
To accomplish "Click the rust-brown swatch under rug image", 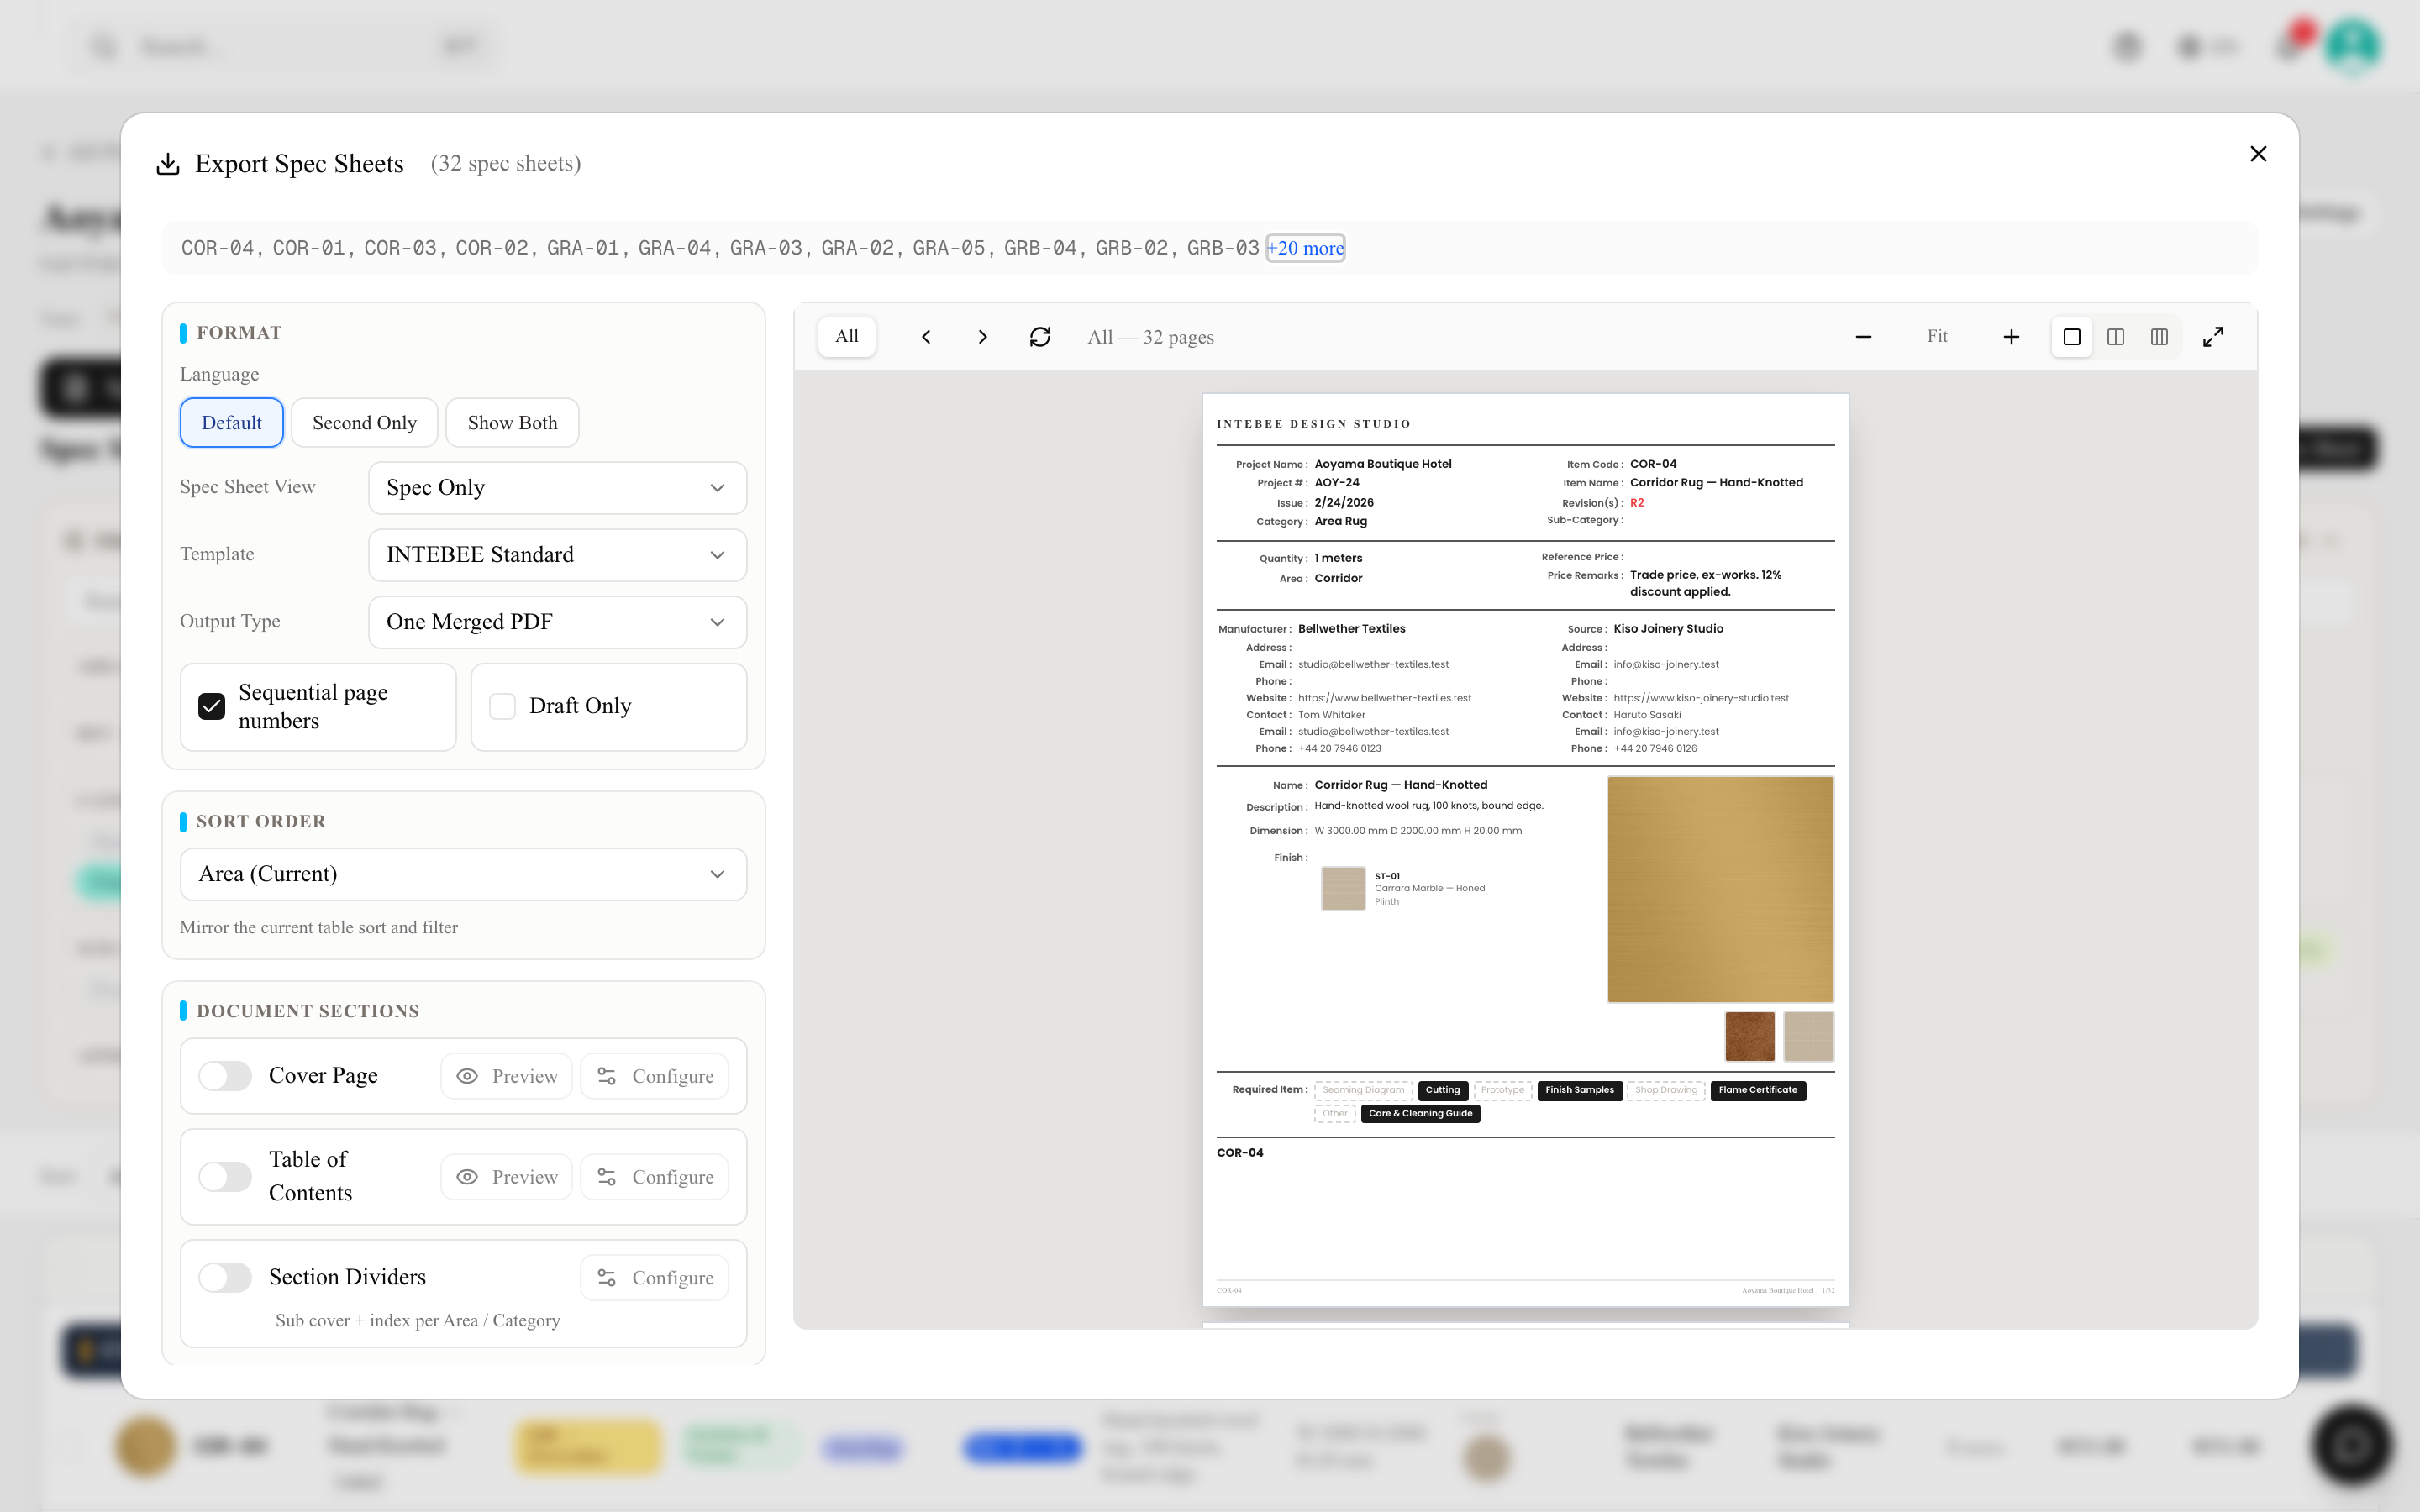I will [1750, 1036].
